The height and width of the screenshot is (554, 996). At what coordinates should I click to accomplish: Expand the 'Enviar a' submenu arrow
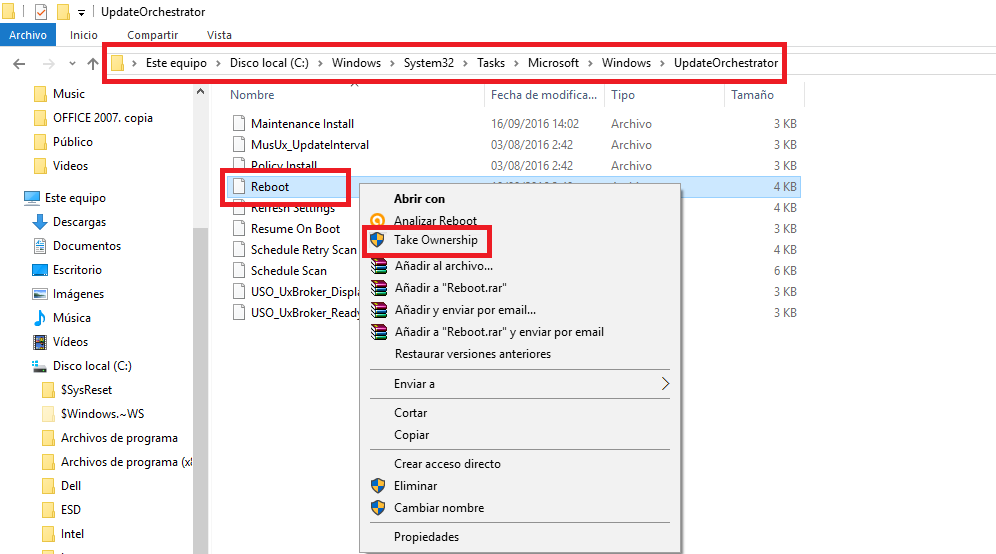click(x=665, y=384)
